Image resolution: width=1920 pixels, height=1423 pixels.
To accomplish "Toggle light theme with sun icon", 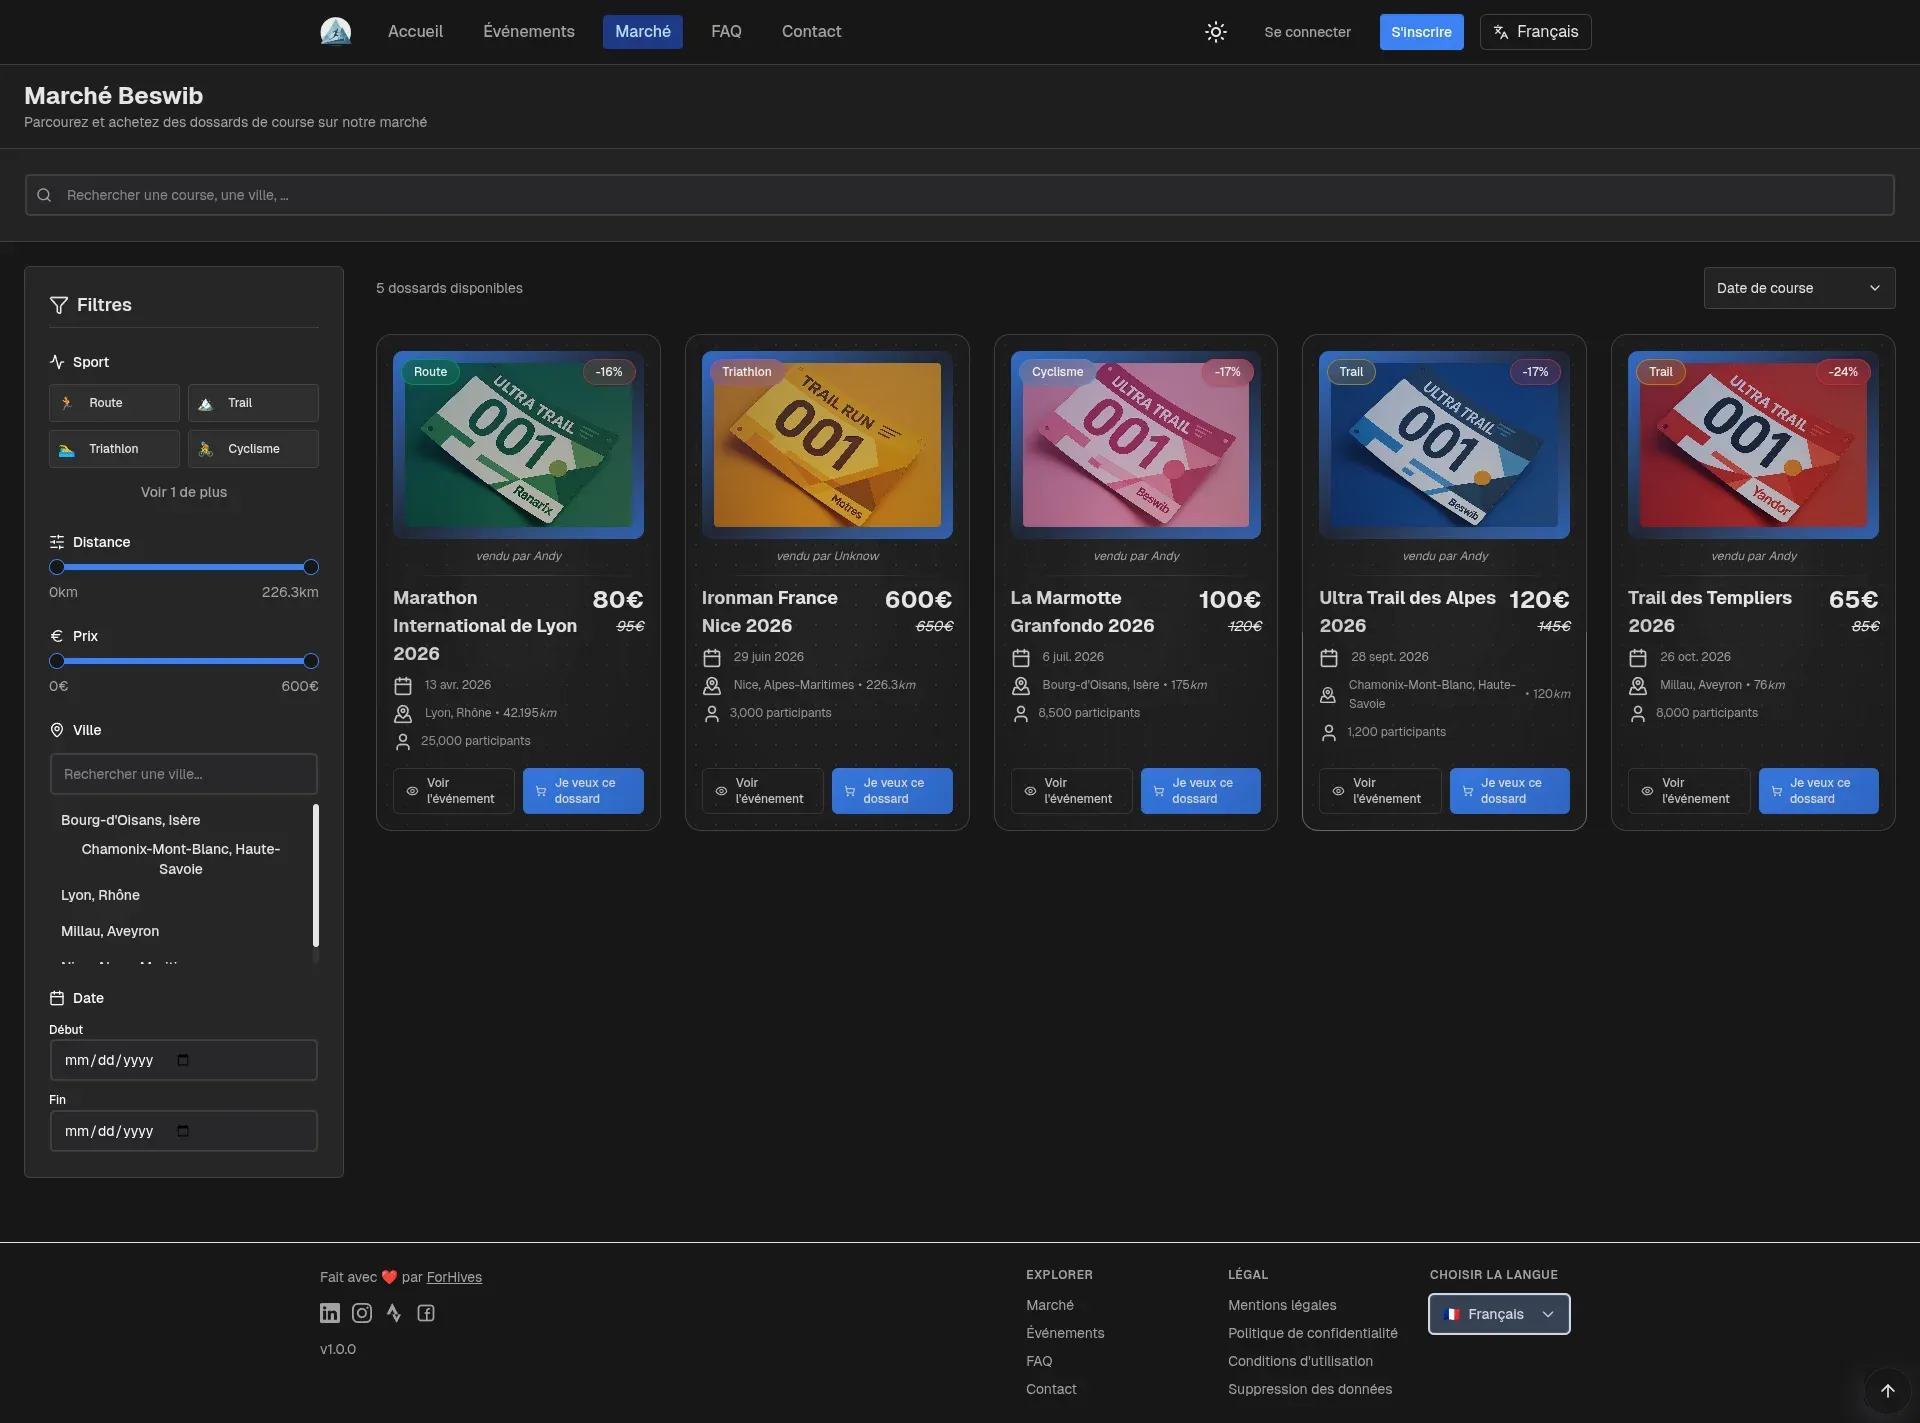I will pyautogui.click(x=1215, y=32).
